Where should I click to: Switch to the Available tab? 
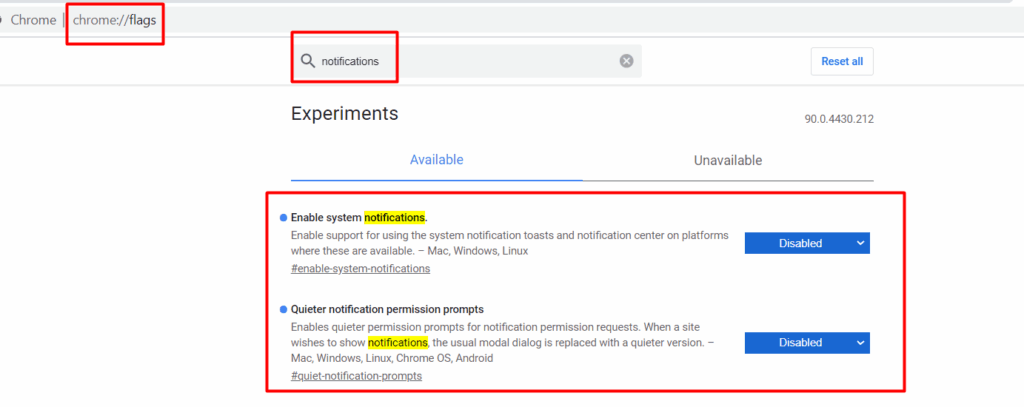pyautogui.click(x=437, y=160)
